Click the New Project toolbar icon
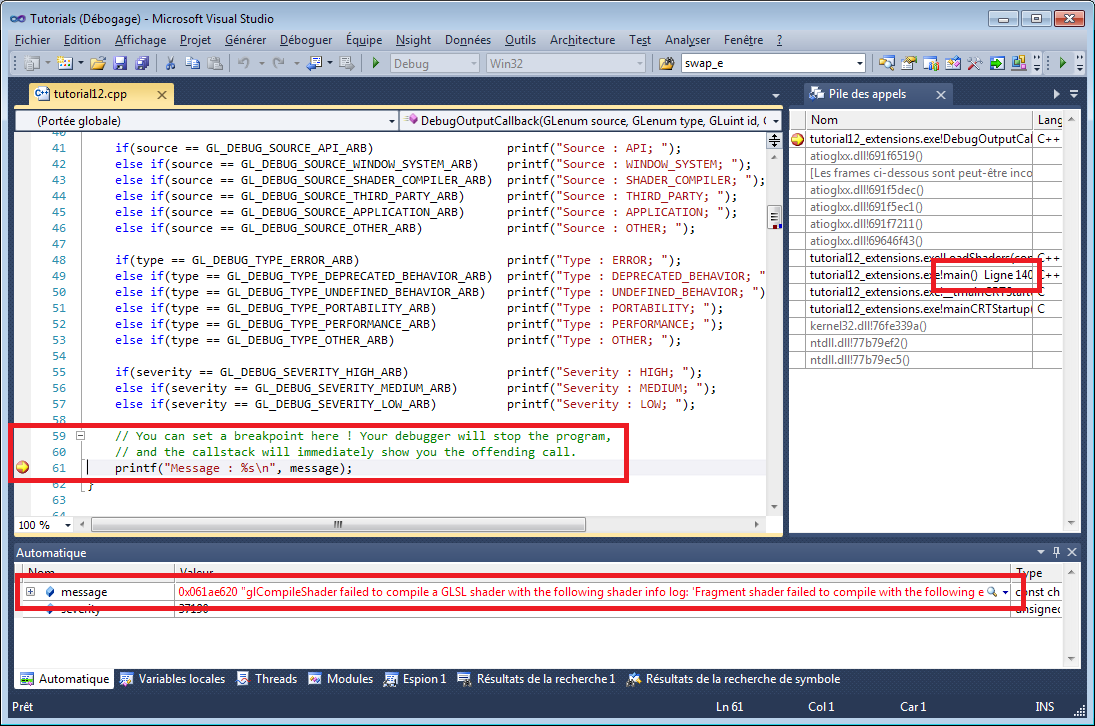 click(31, 64)
